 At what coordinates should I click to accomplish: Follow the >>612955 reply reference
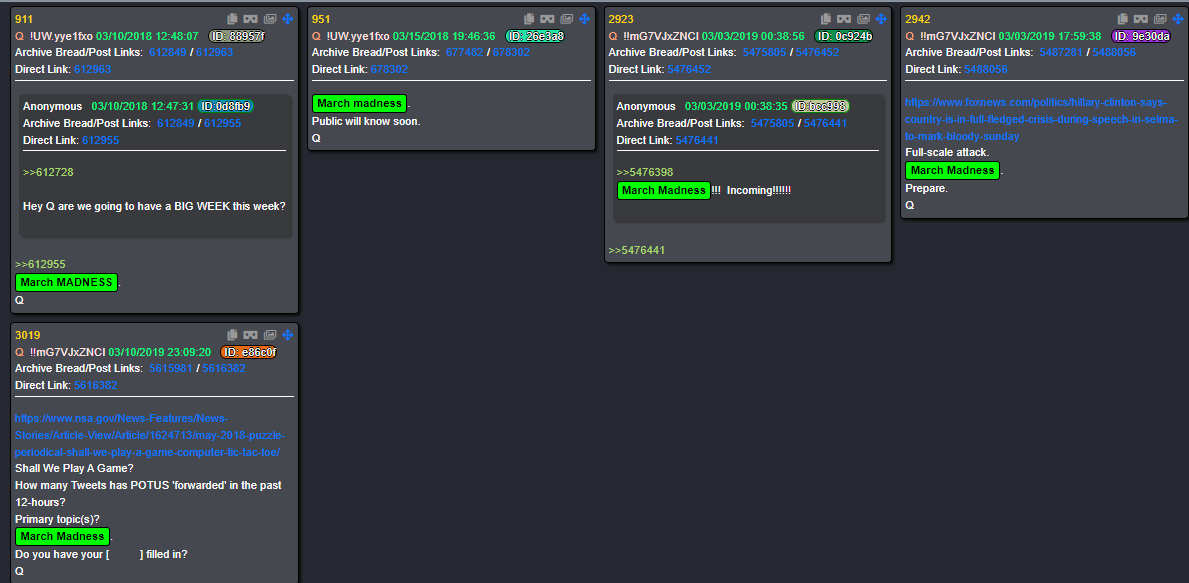(x=40, y=265)
